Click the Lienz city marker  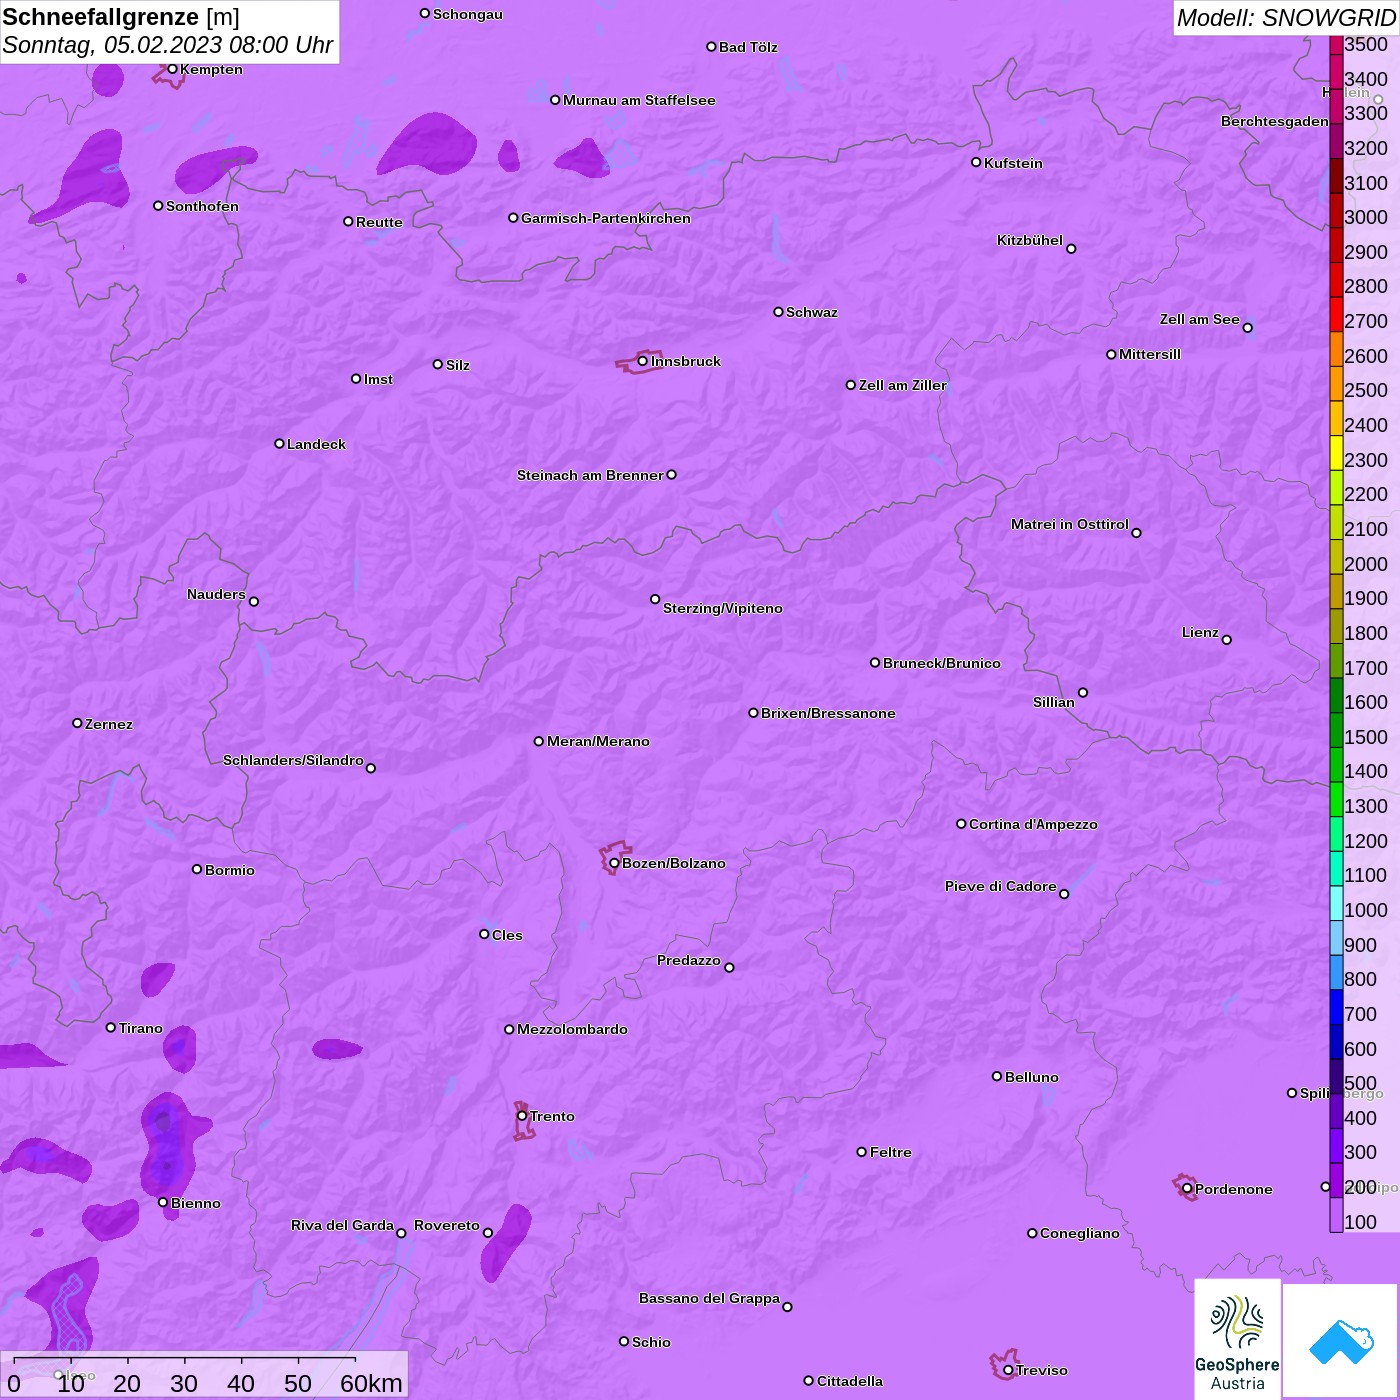pyautogui.click(x=1227, y=640)
